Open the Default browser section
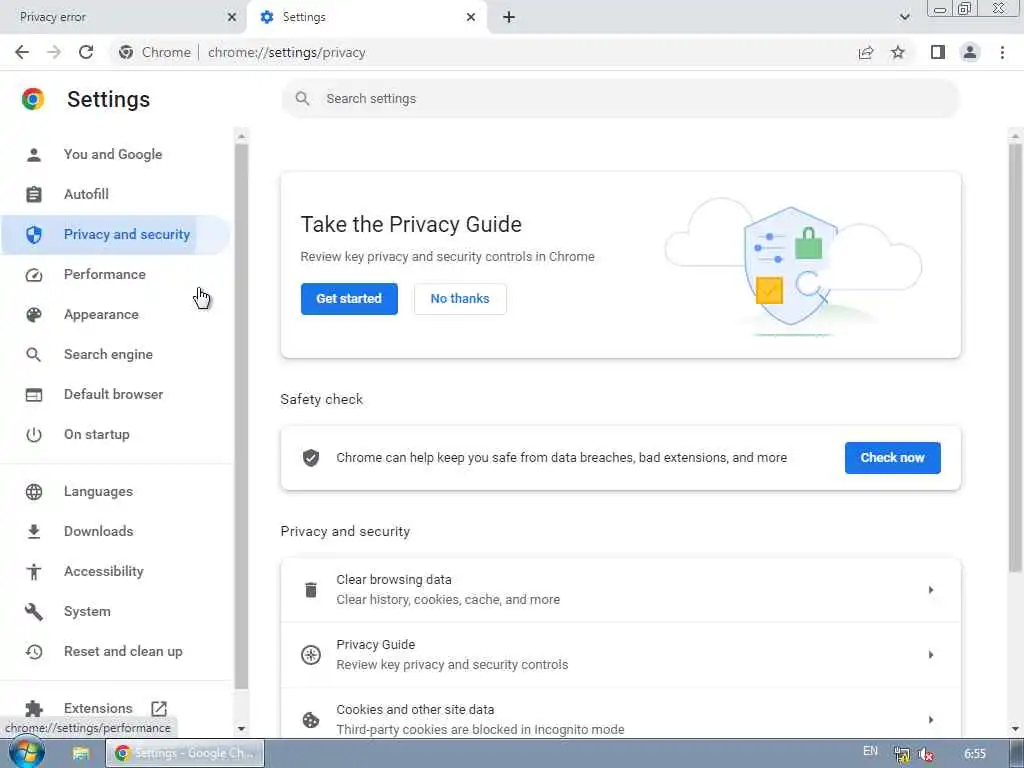Viewport: 1024px width, 768px height. (116, 394)
